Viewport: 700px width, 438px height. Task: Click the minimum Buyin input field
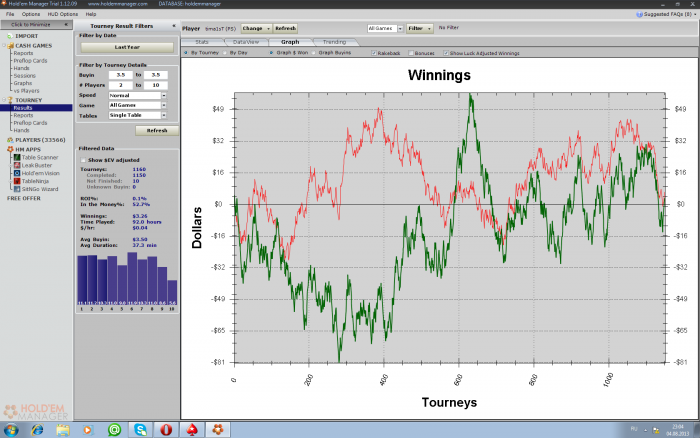[121, 75]
